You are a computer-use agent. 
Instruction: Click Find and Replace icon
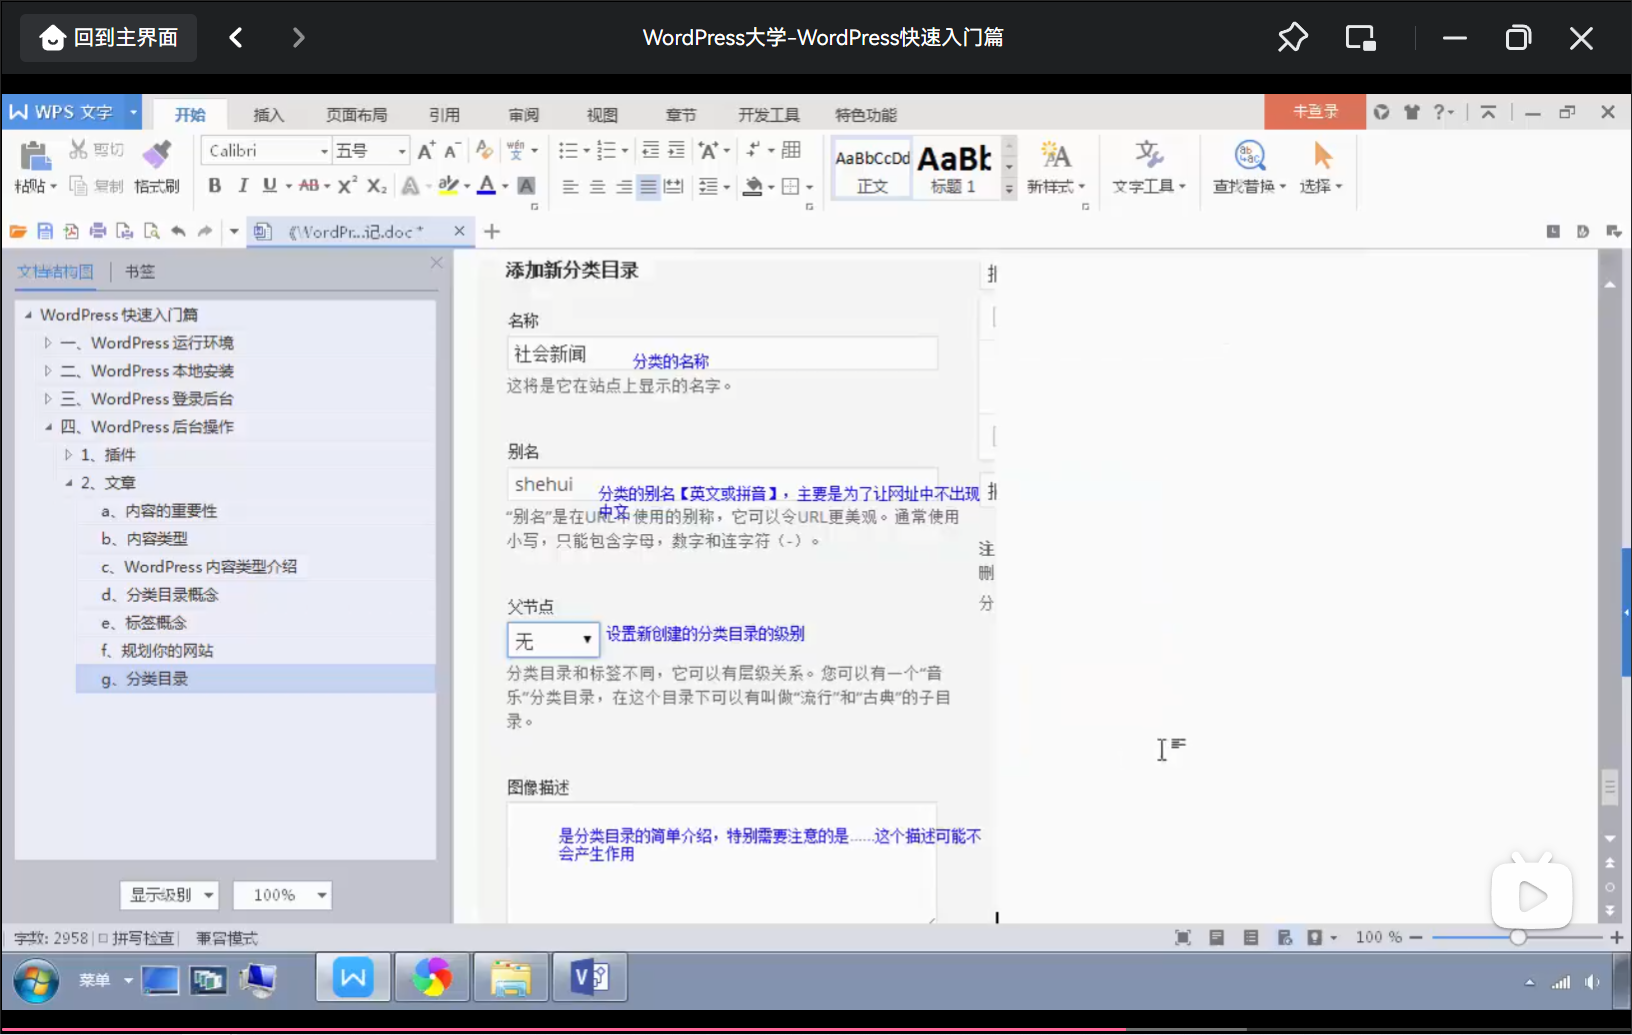pos(1250,155)
